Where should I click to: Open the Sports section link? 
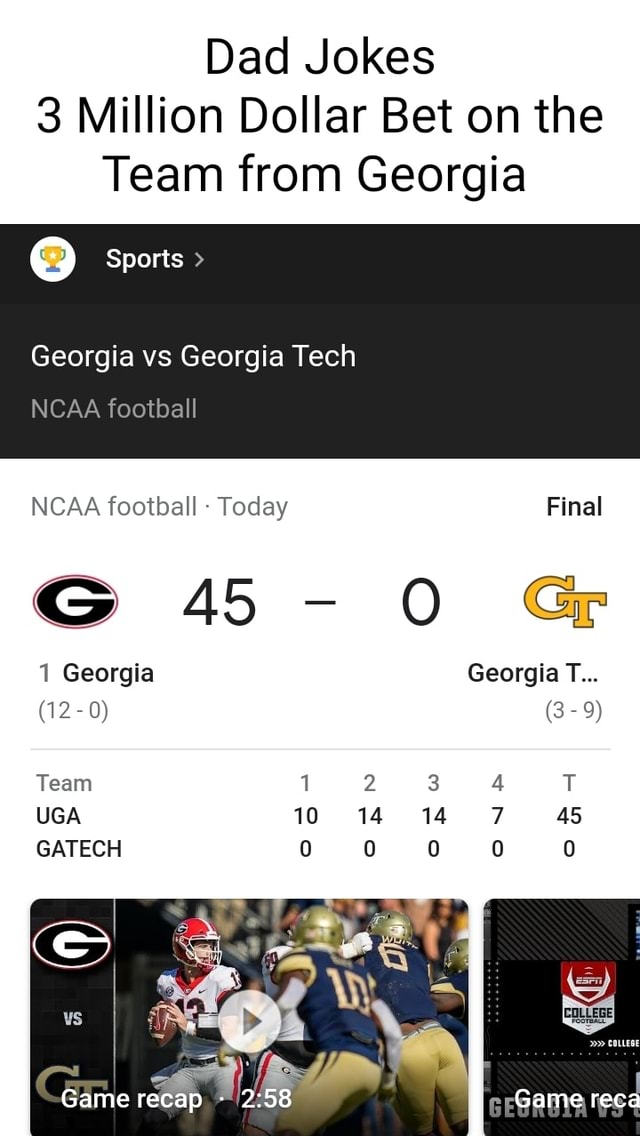(145, 259)
